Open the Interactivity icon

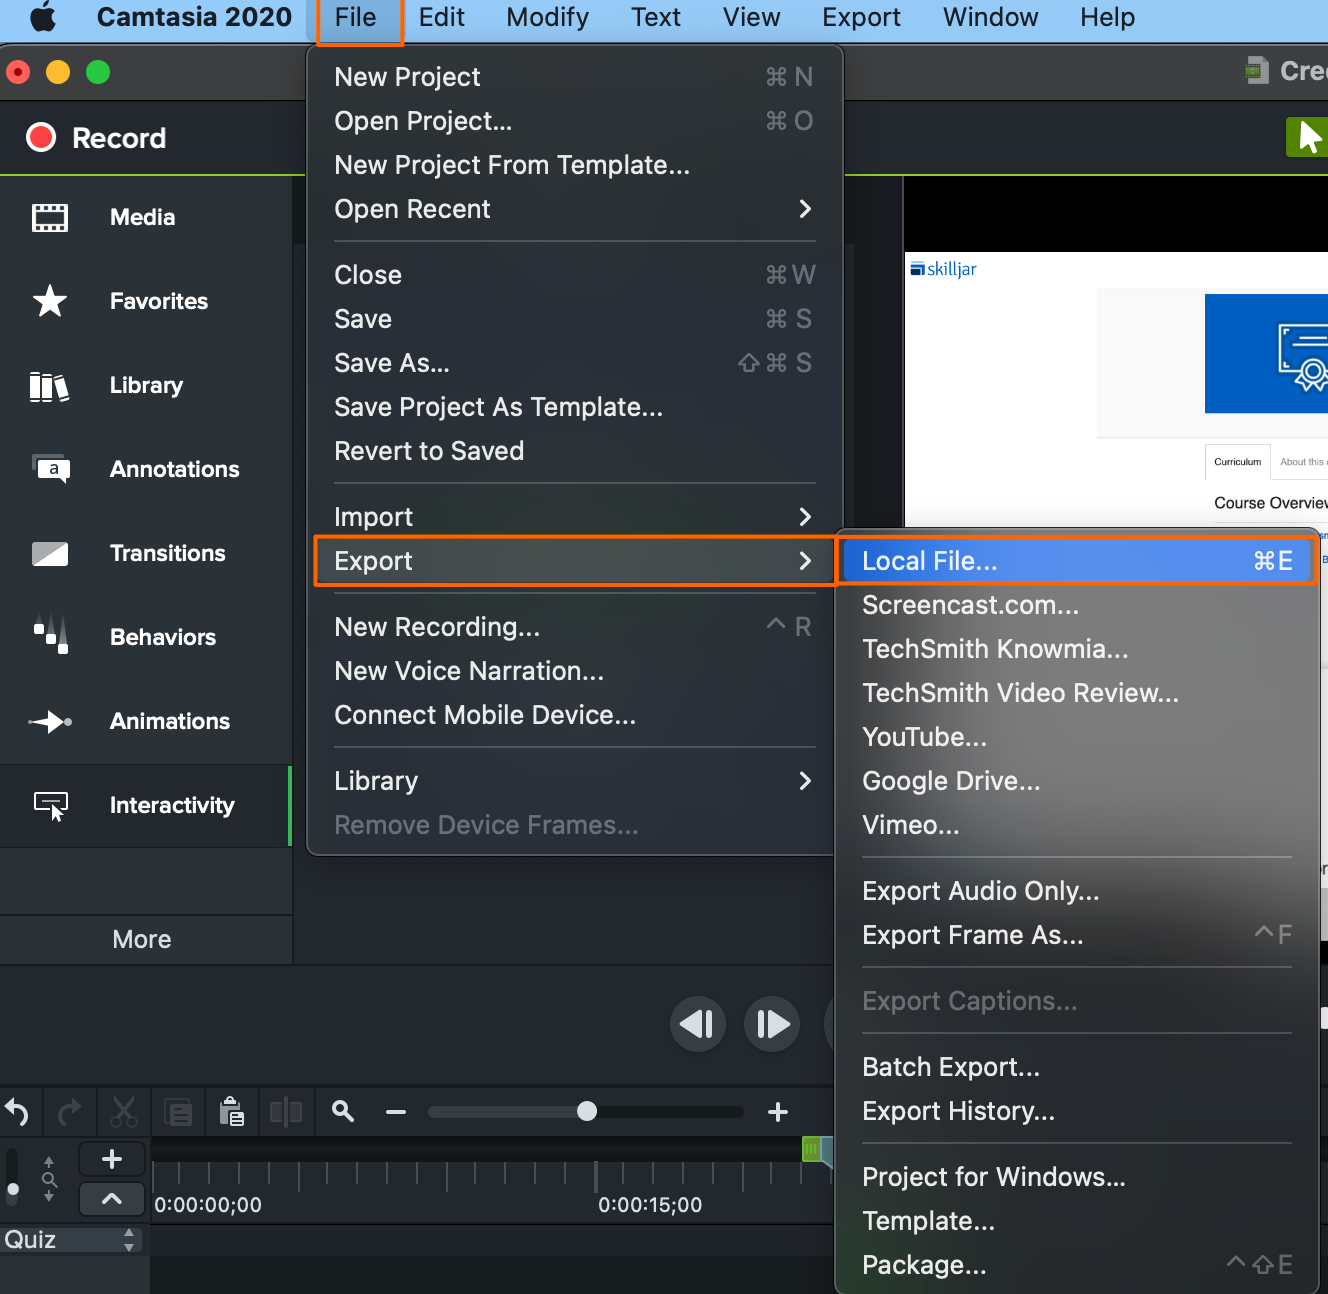pos(51,806)
